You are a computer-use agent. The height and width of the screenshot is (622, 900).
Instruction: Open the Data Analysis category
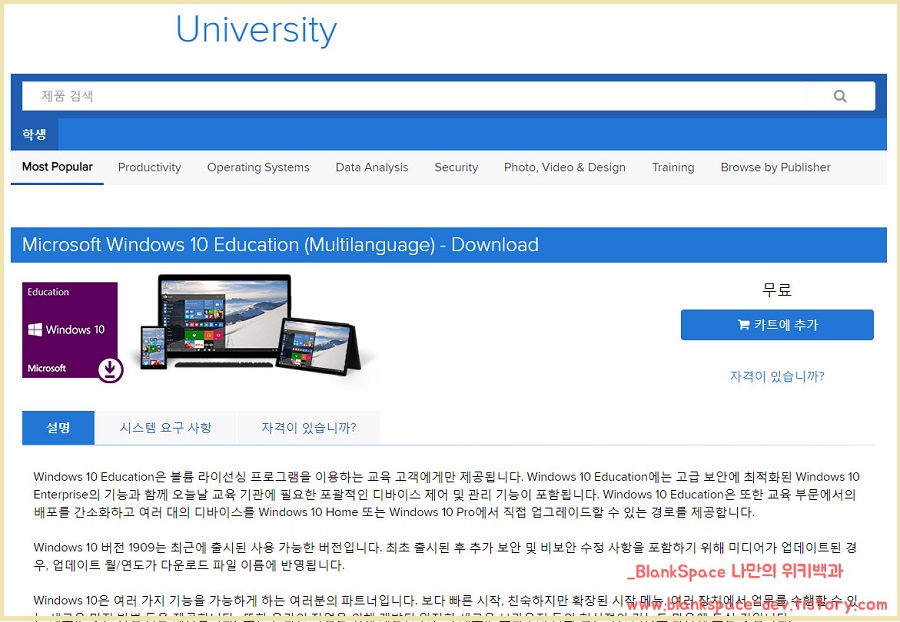click(x=372, y=168)
